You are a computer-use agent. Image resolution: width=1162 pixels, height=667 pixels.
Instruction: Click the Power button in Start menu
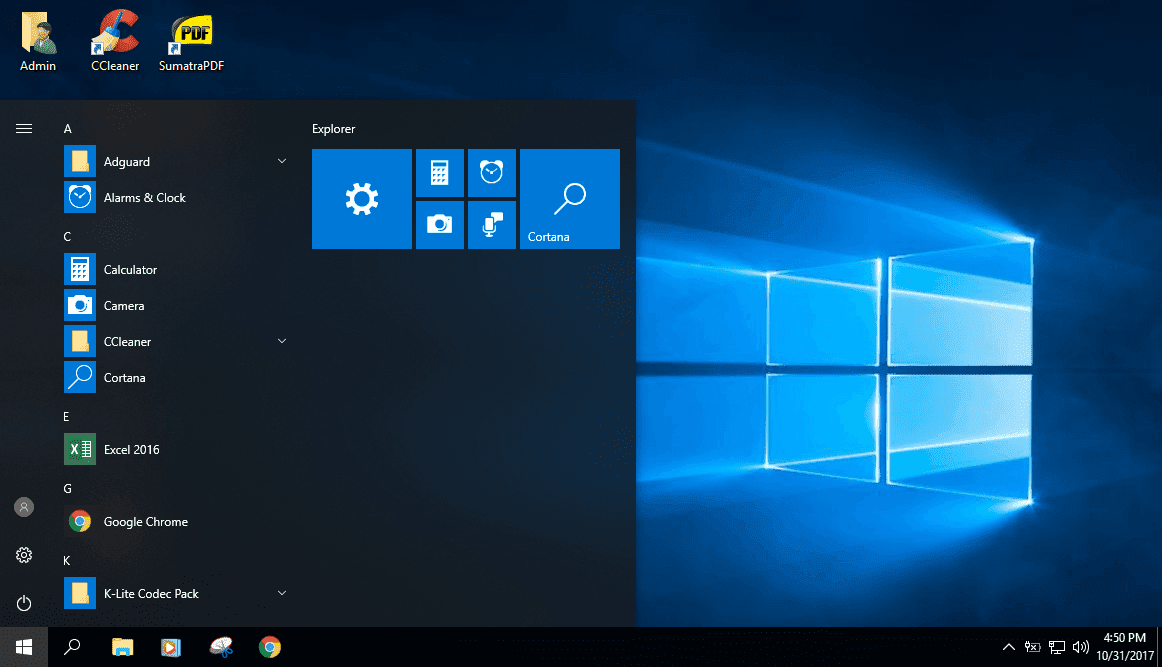[23, 604]
